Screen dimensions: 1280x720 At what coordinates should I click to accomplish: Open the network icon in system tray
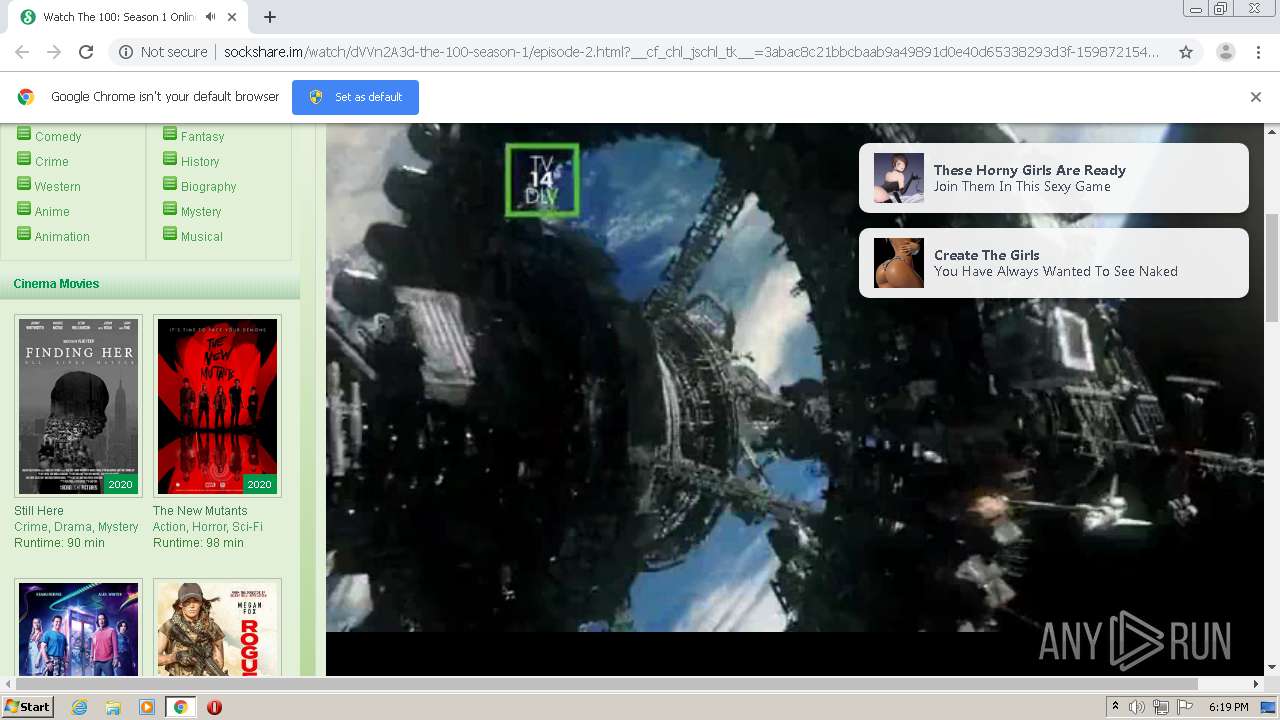tap(1161, 707)
